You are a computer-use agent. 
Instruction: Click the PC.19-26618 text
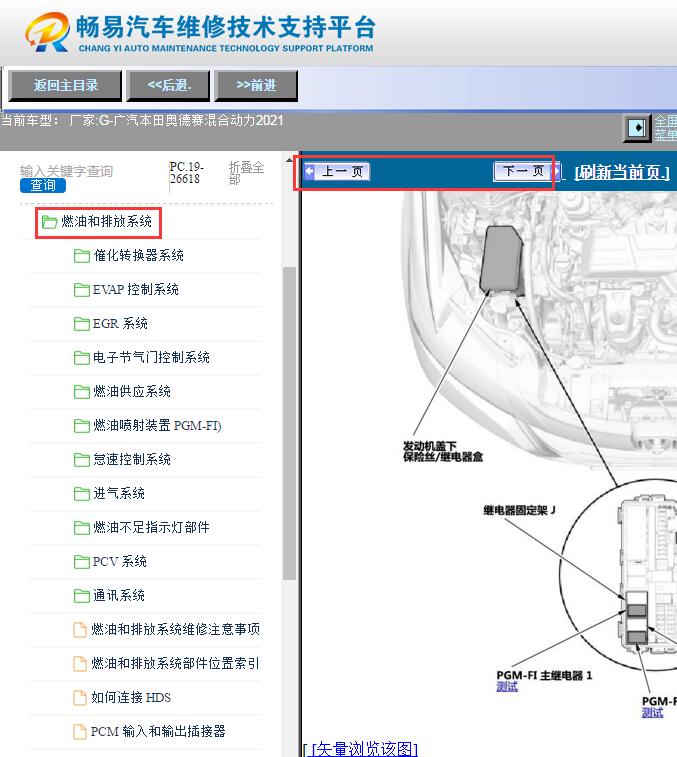tap(187, 173)
